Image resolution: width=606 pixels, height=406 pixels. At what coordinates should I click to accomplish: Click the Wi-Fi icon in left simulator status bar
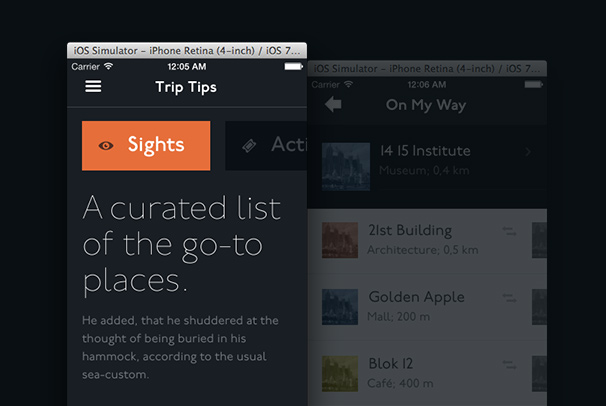point(109,66)
